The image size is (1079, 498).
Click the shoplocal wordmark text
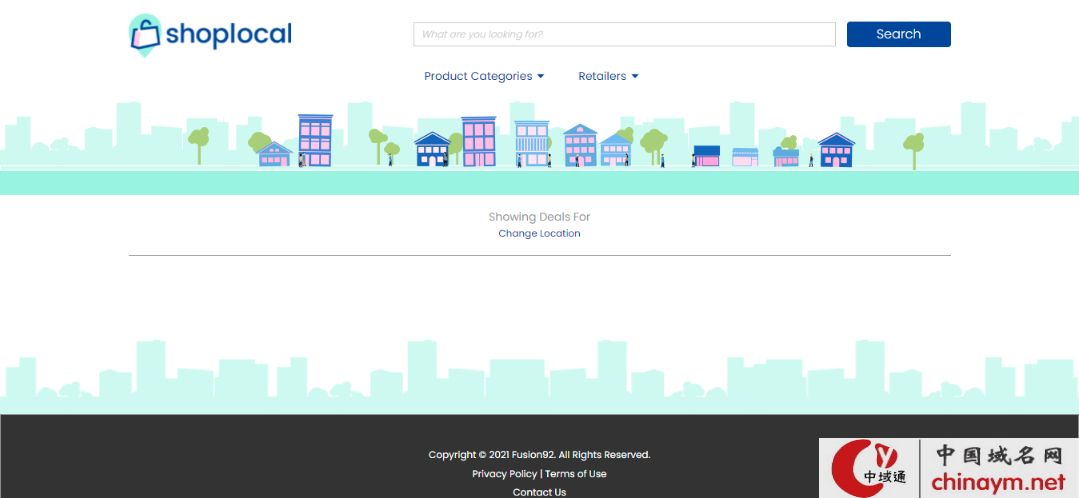pyautogui.click(x=228, y=34)
